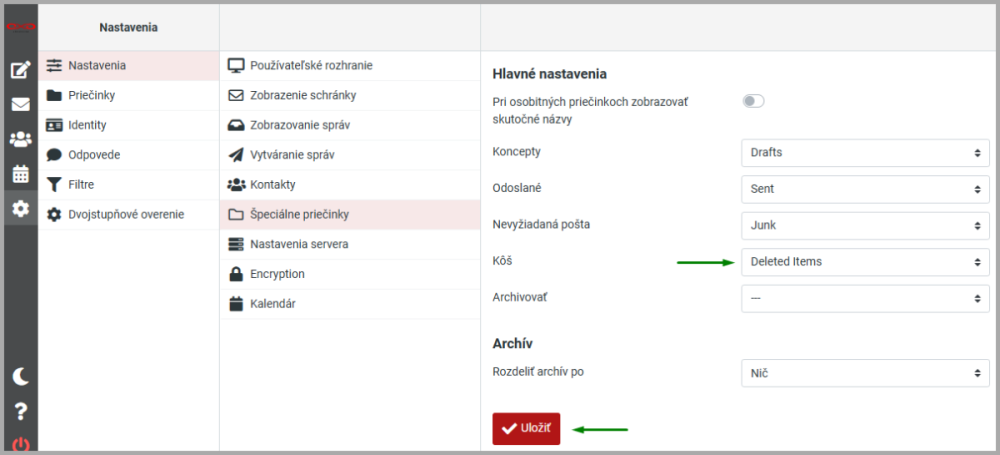
Task: Open the Archivovať folder dropdown
Action: pos(865,298)
